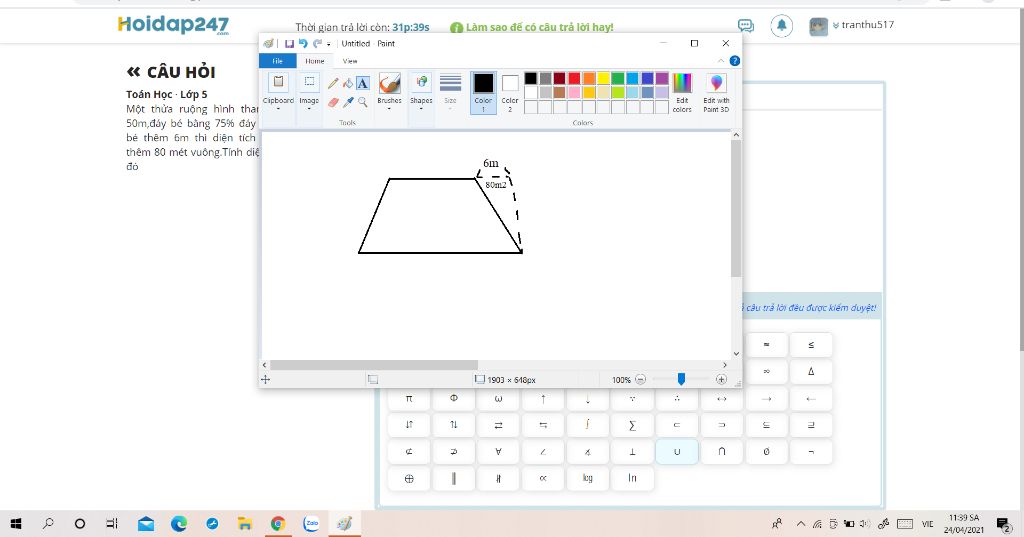Viewport: 1024px width, 537px height.
Task: Go back via CÂU HỎI heading
Action: tap(171, 72)
